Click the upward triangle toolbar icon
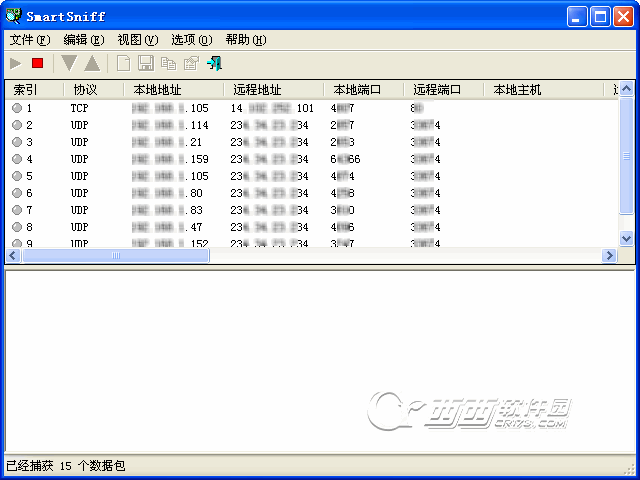This screenshot has width=640, height=480. [x=92, y=63]
